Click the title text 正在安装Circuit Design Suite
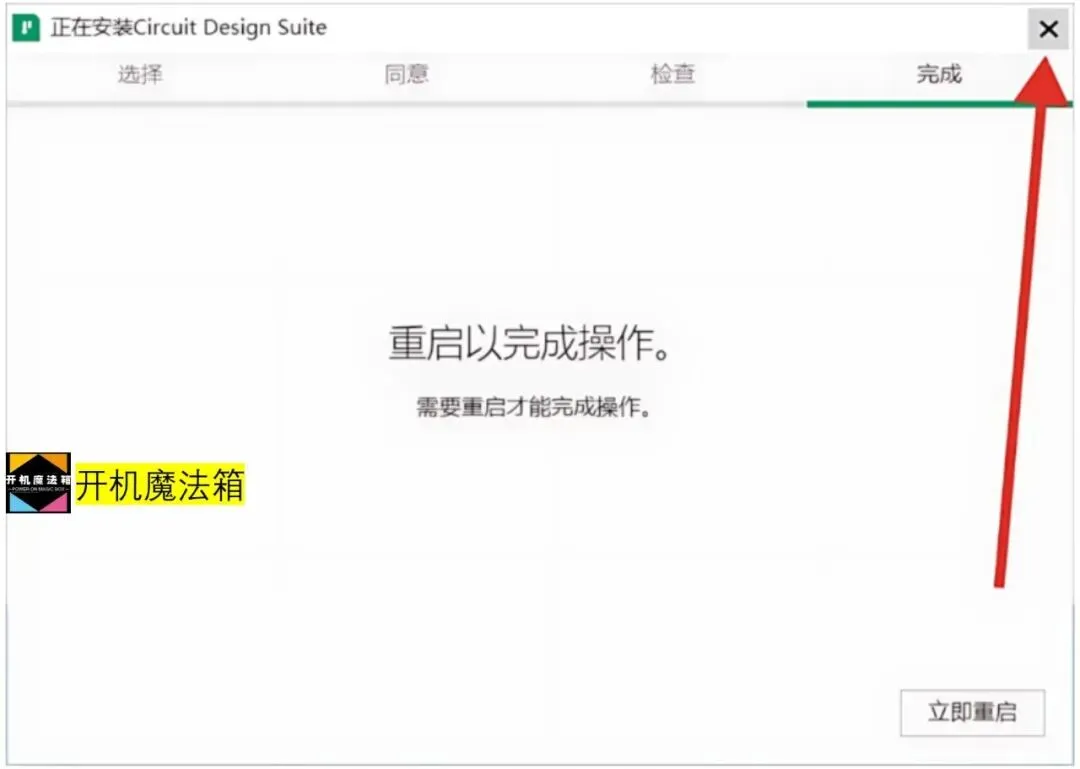 [189, 28]
